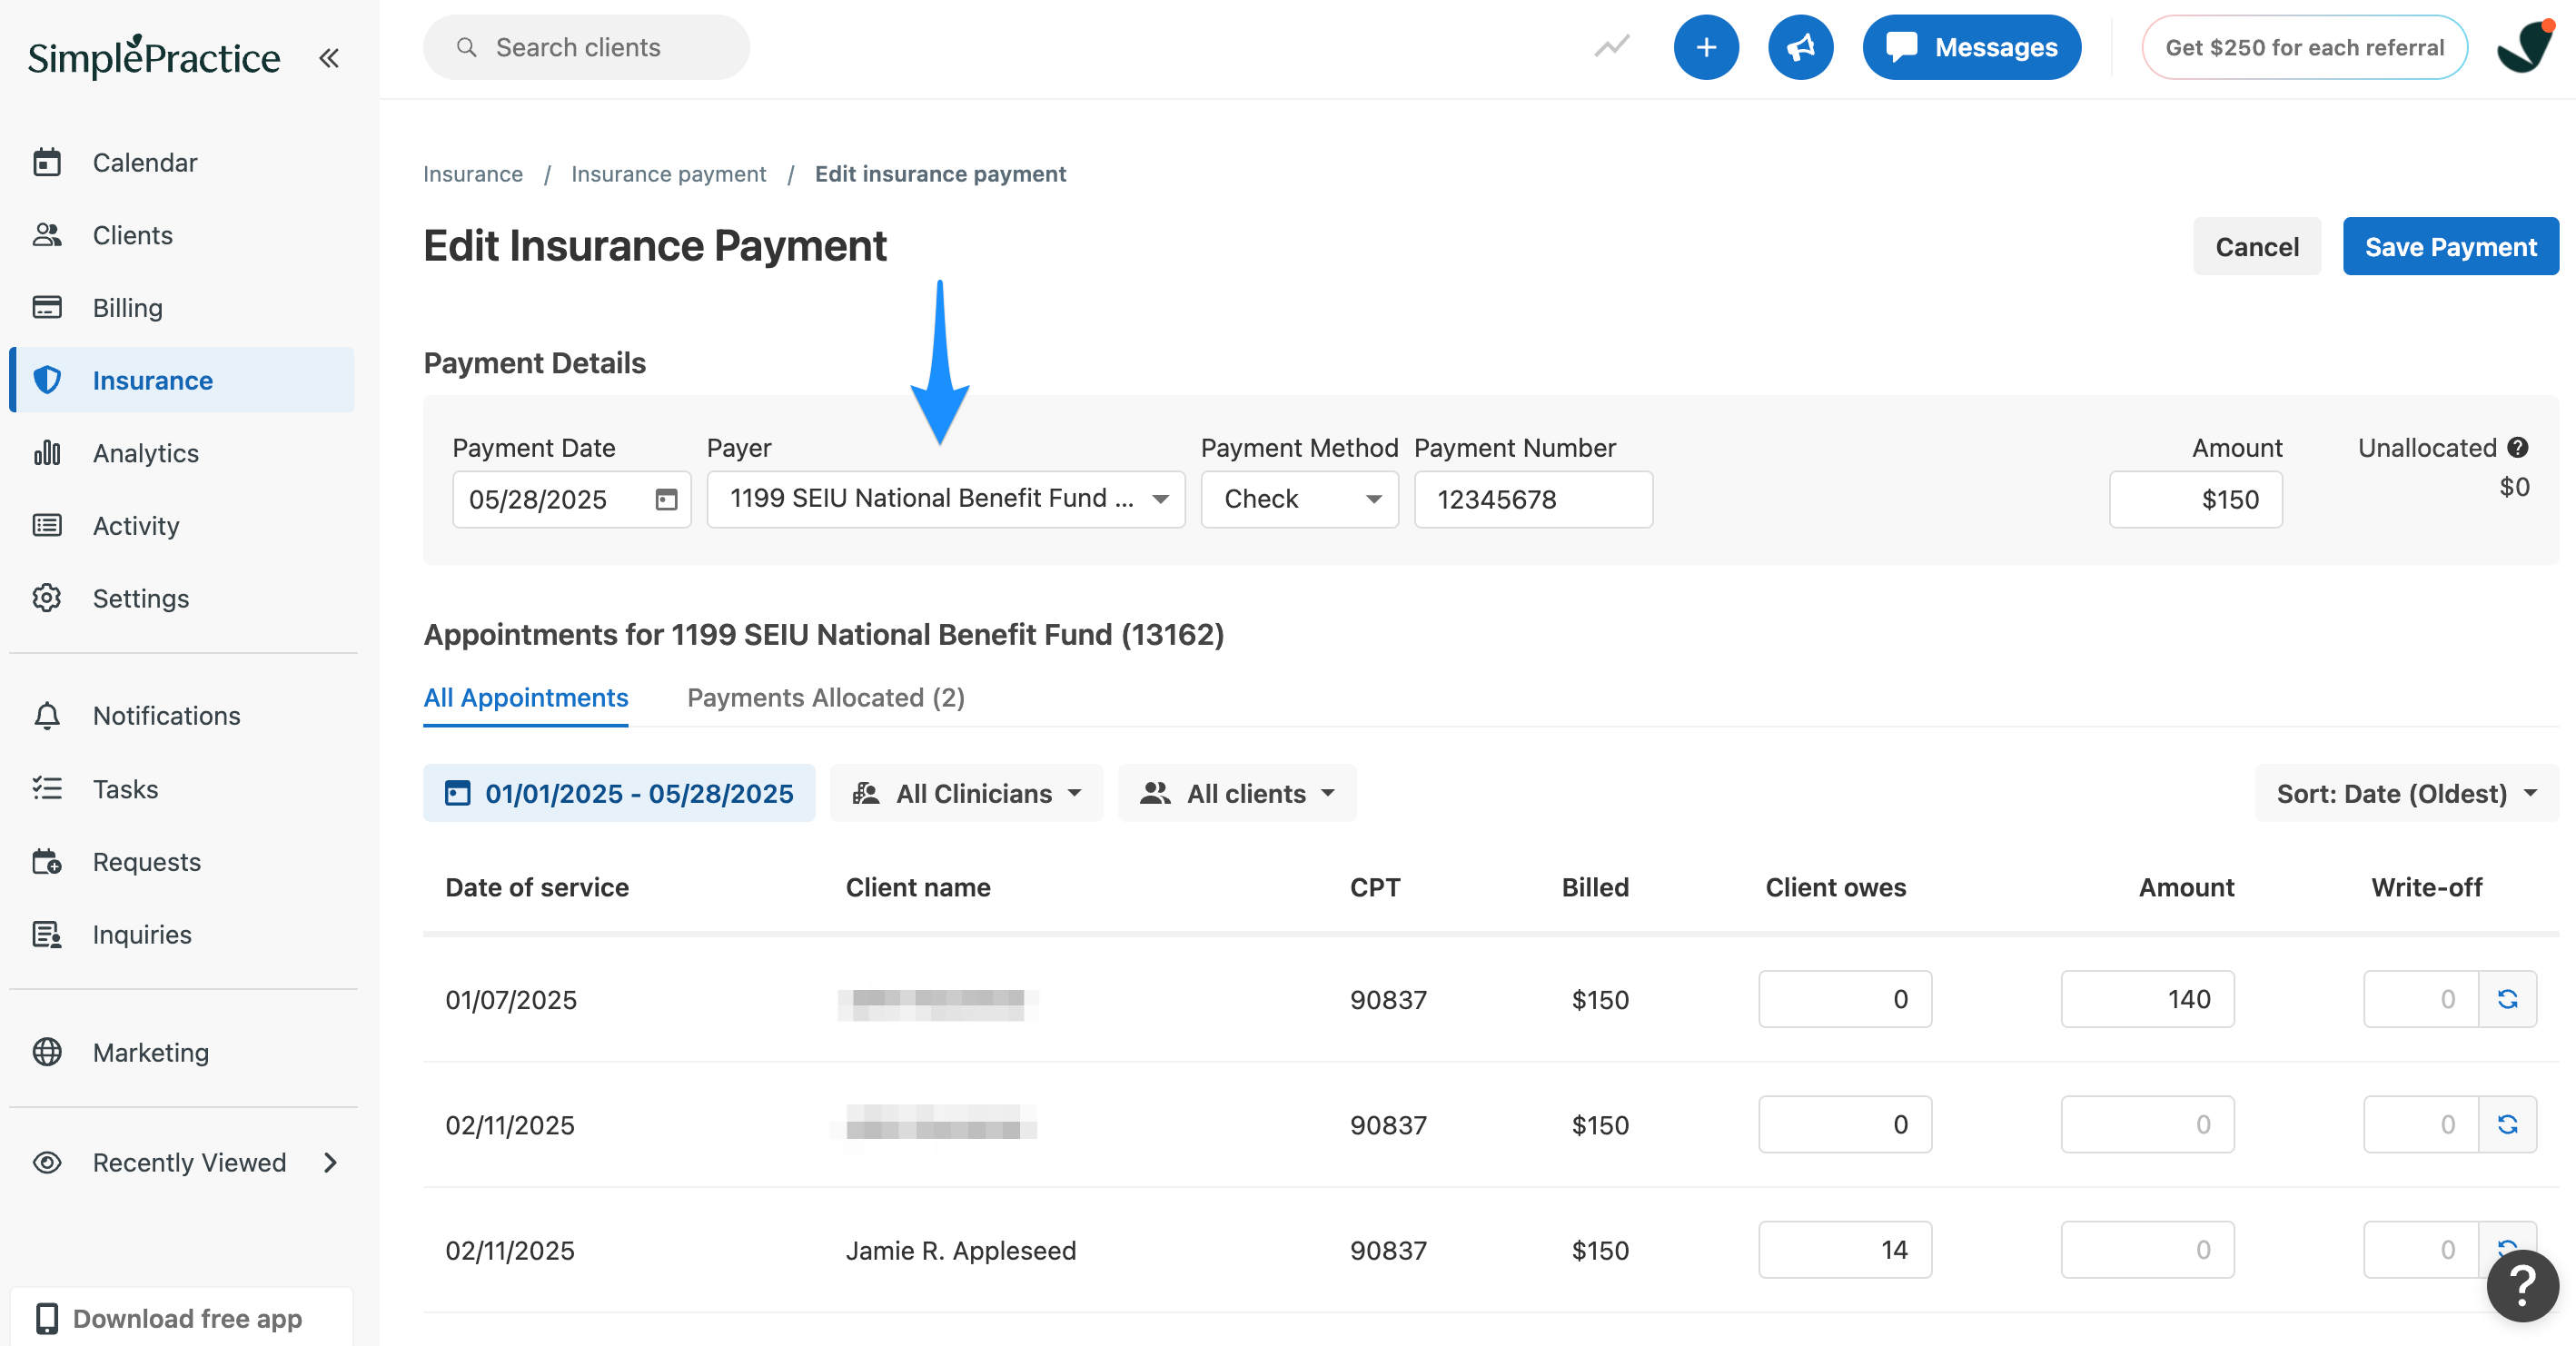Screen dimensions: 2576x1346
Task: Click the Payment Date field
Action: (x=571, y=499)
